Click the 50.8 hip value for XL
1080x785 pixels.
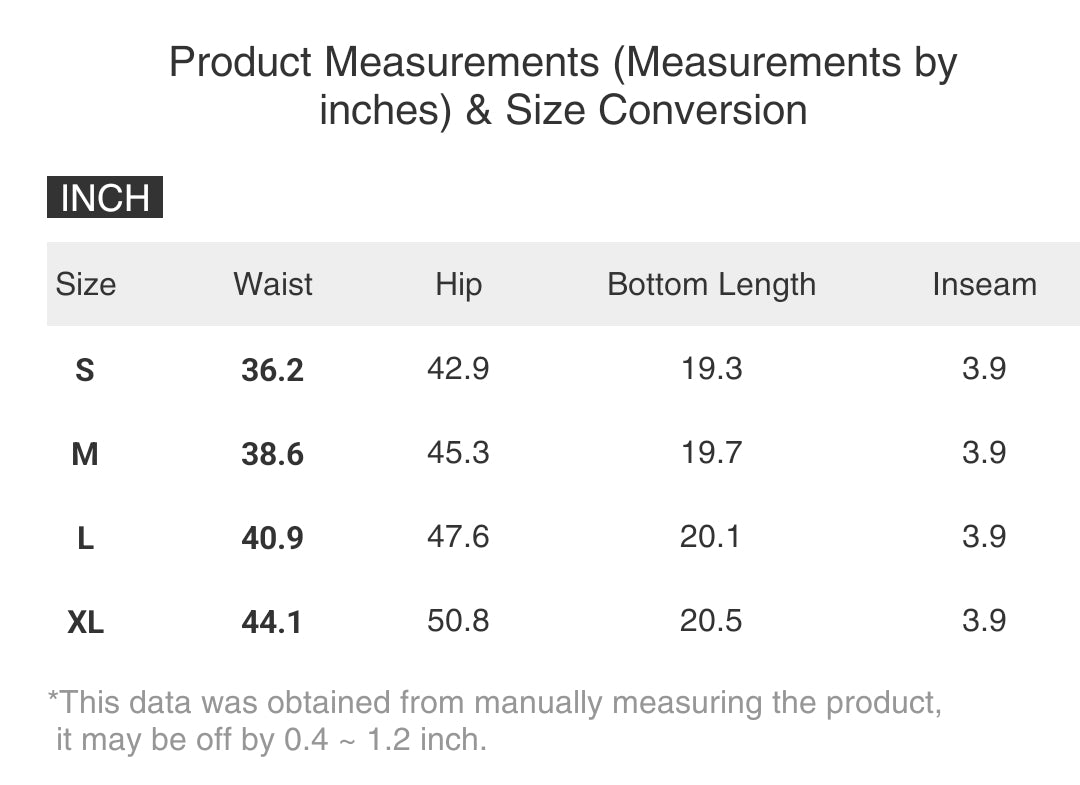[458, 621]
